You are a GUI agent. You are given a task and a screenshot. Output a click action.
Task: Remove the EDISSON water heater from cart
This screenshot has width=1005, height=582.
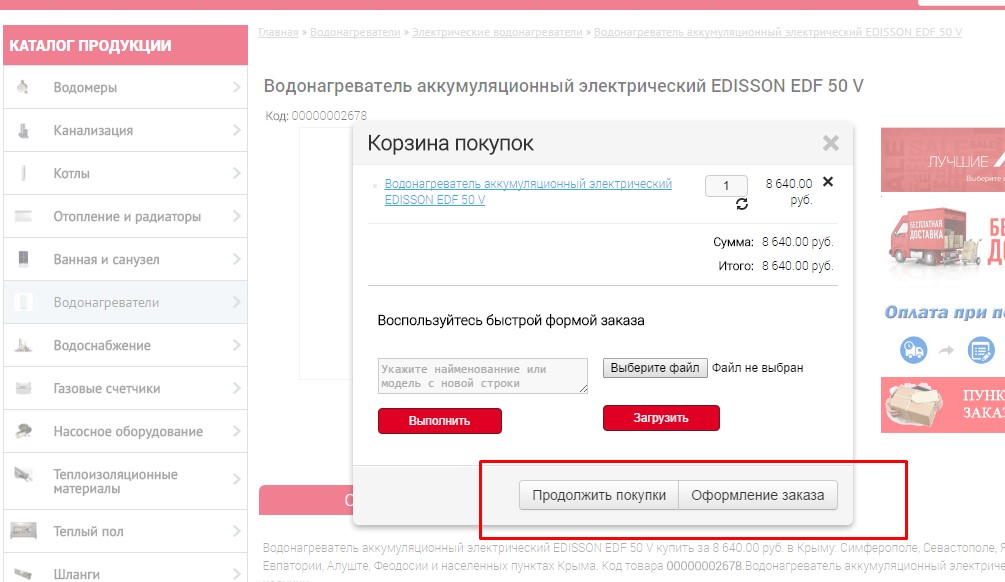[827, 182]
